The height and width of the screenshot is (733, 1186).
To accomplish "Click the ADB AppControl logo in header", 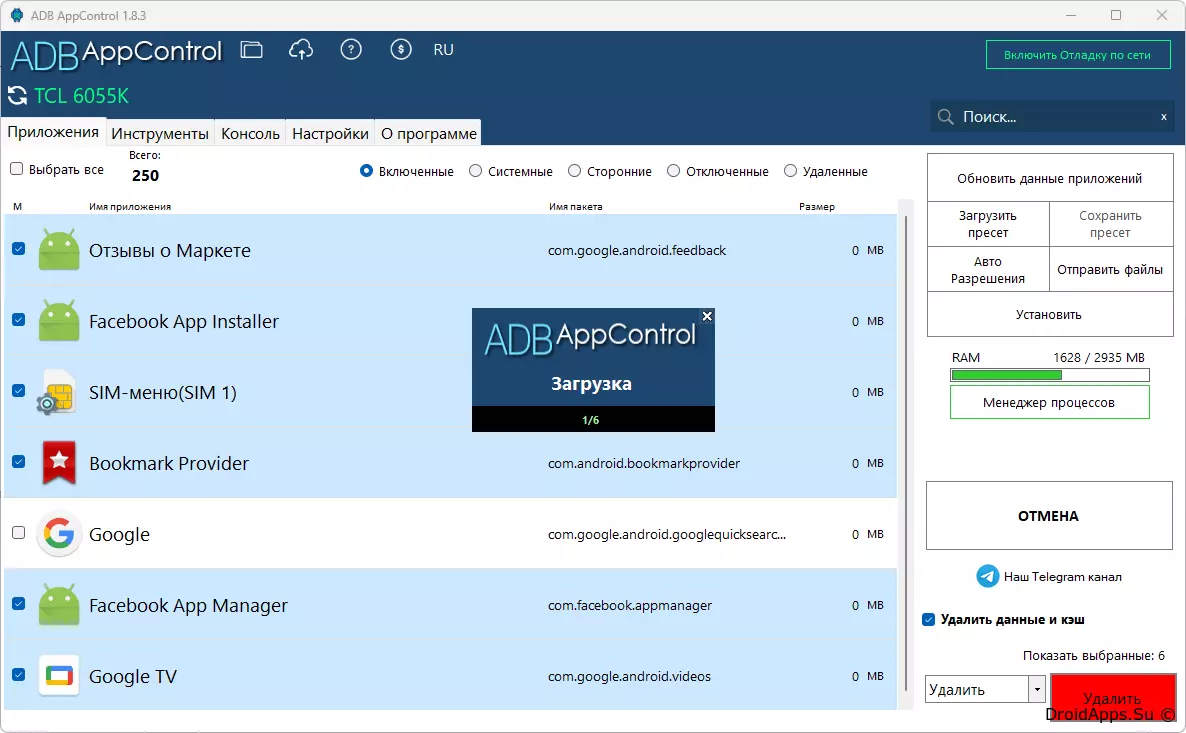I will pos(116,54).
